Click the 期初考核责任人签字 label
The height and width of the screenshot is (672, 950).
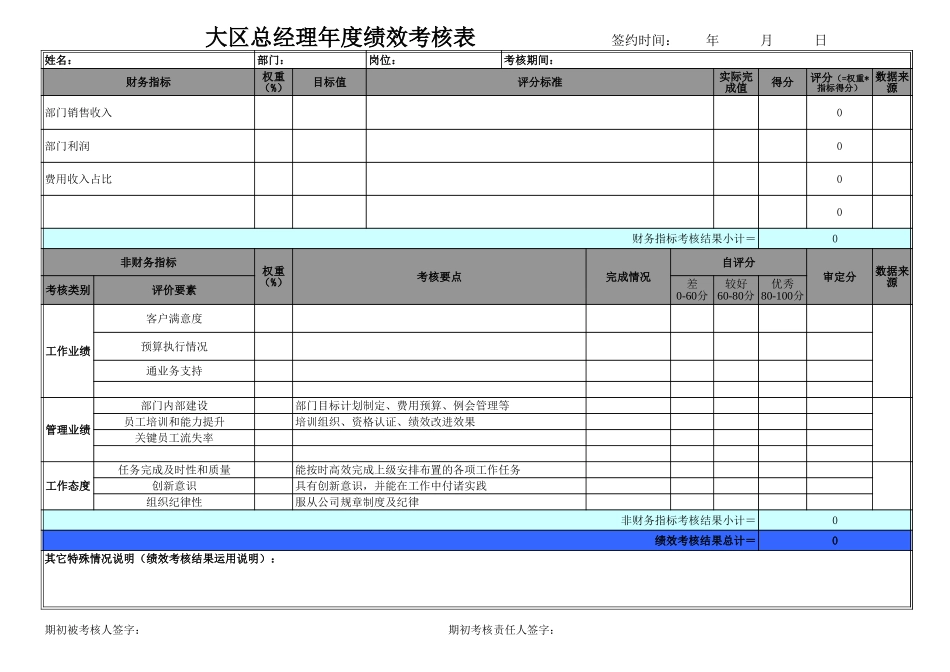500,630
